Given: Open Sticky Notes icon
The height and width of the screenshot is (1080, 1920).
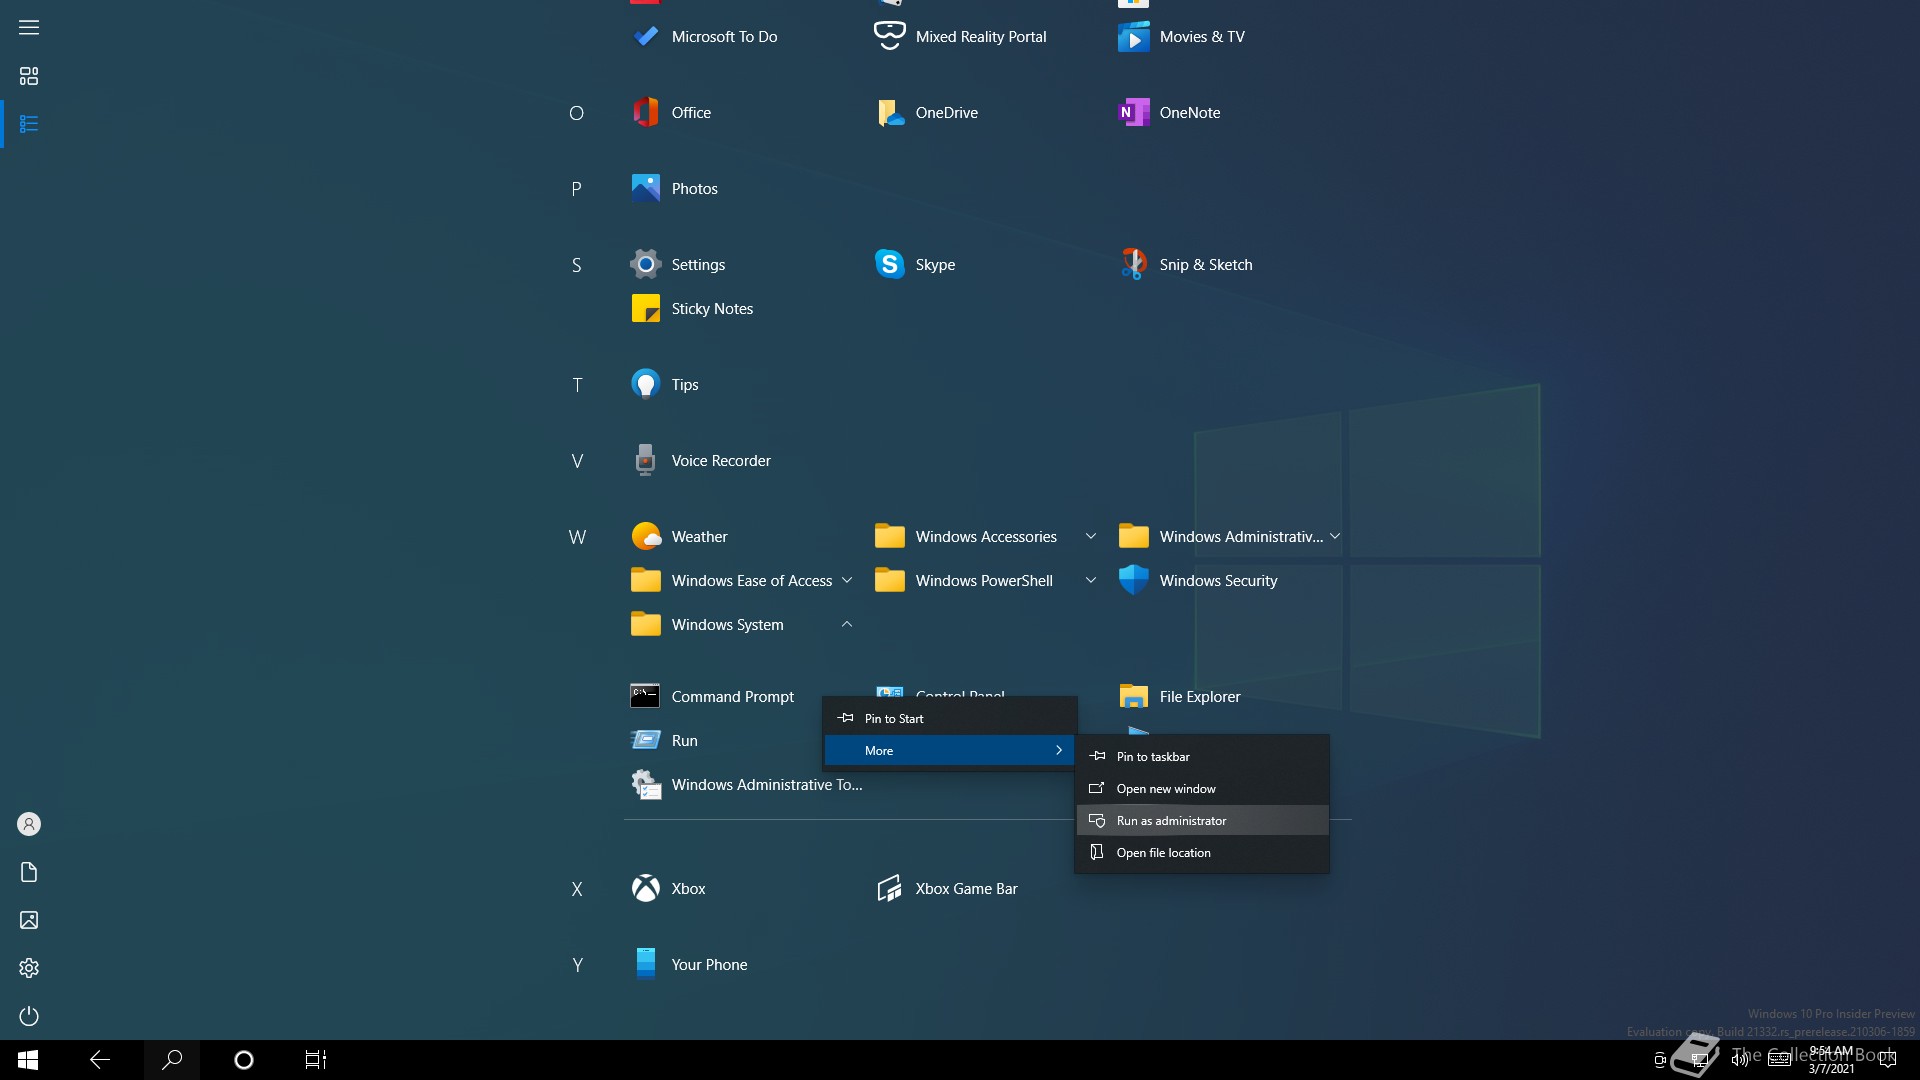Looking at the screenshot, I should pos(646,309).
